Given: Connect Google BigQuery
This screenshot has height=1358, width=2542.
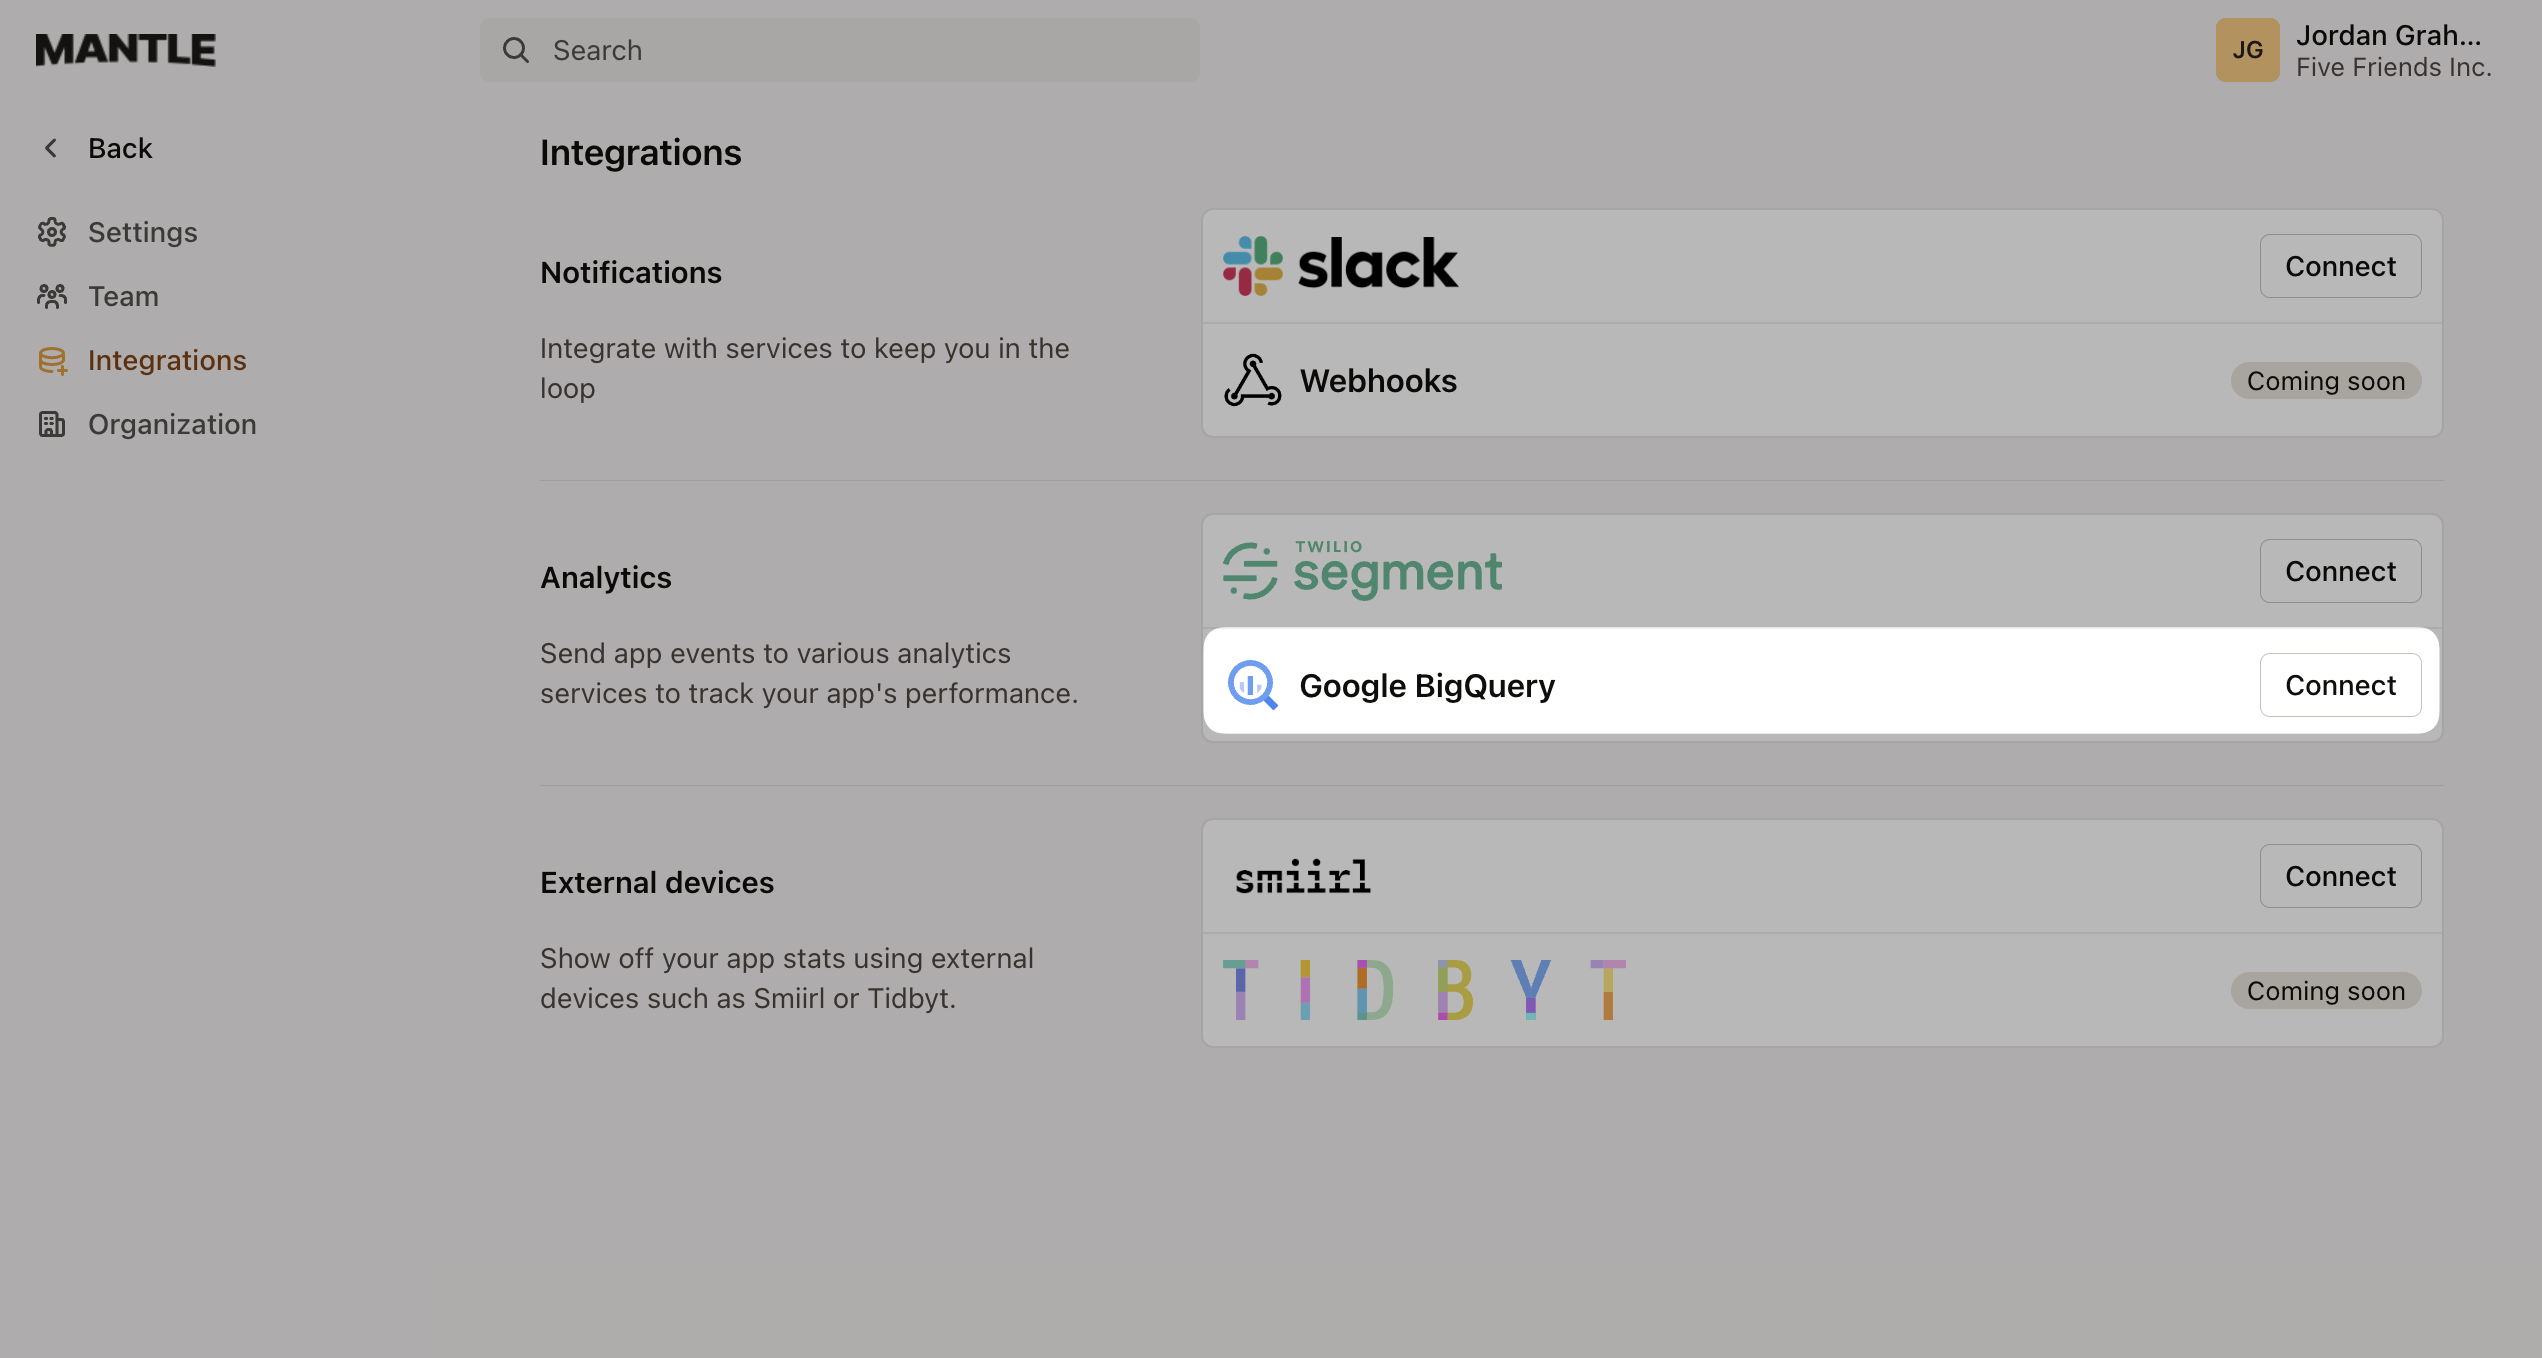Looking at the screenshot, I should click(2340, 685).
